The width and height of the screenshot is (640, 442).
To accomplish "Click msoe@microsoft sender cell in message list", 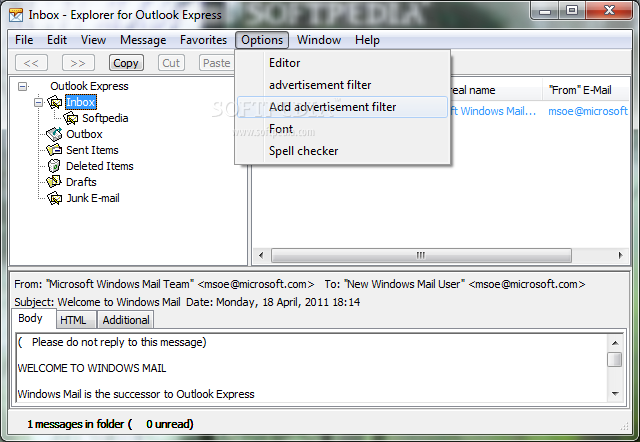I will click(588, 111).
